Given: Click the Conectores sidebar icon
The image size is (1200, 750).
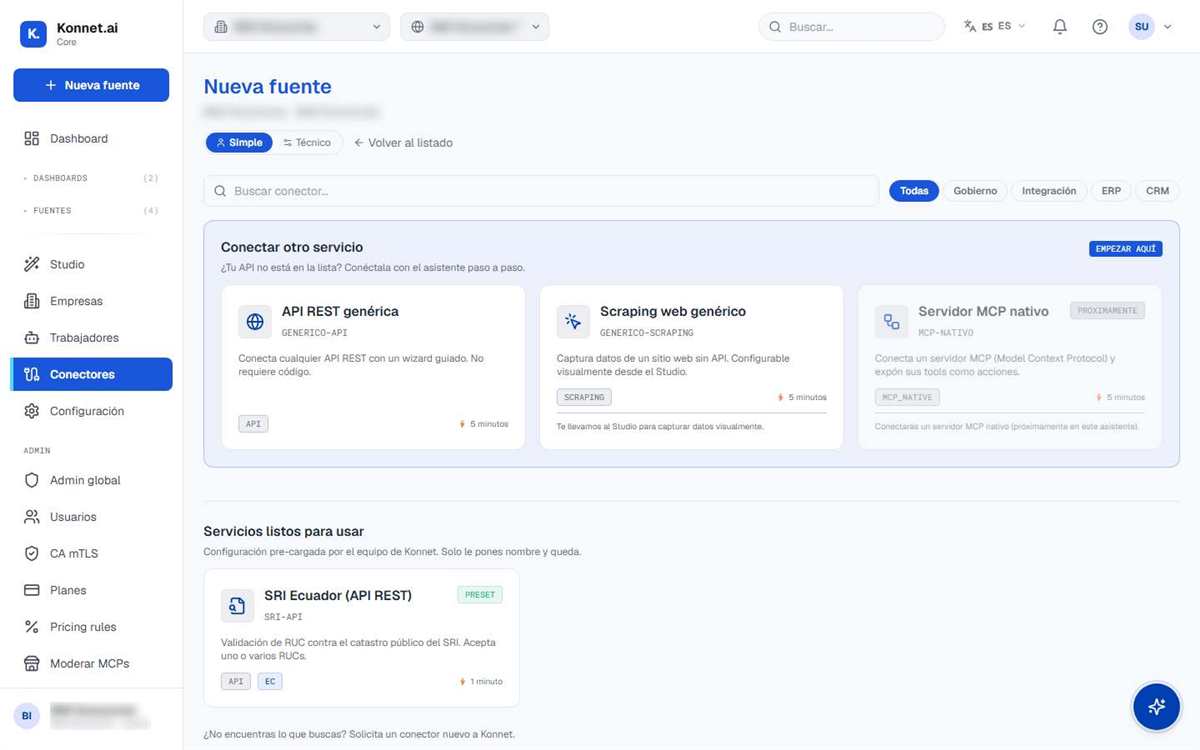Looking at the screenshot, I should click(31, 375).
